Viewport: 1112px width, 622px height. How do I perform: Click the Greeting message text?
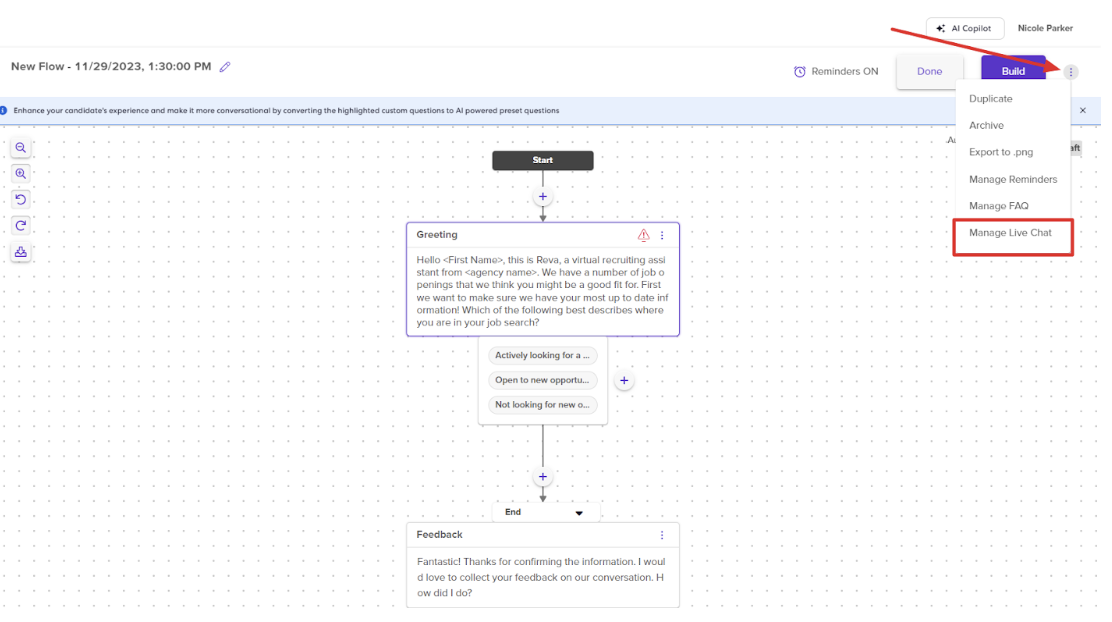(543, 291)
